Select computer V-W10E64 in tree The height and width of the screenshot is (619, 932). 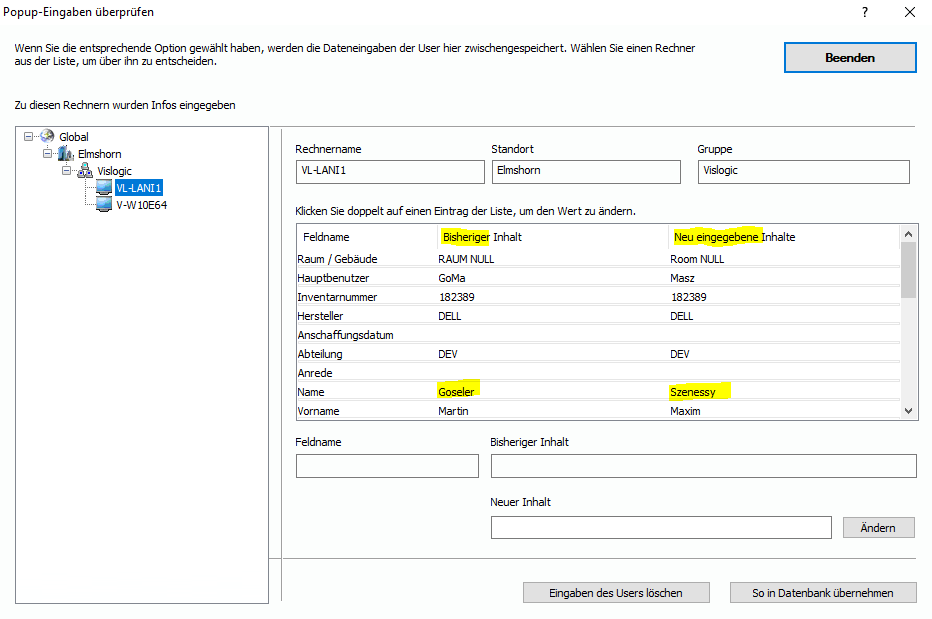[141, 205]
